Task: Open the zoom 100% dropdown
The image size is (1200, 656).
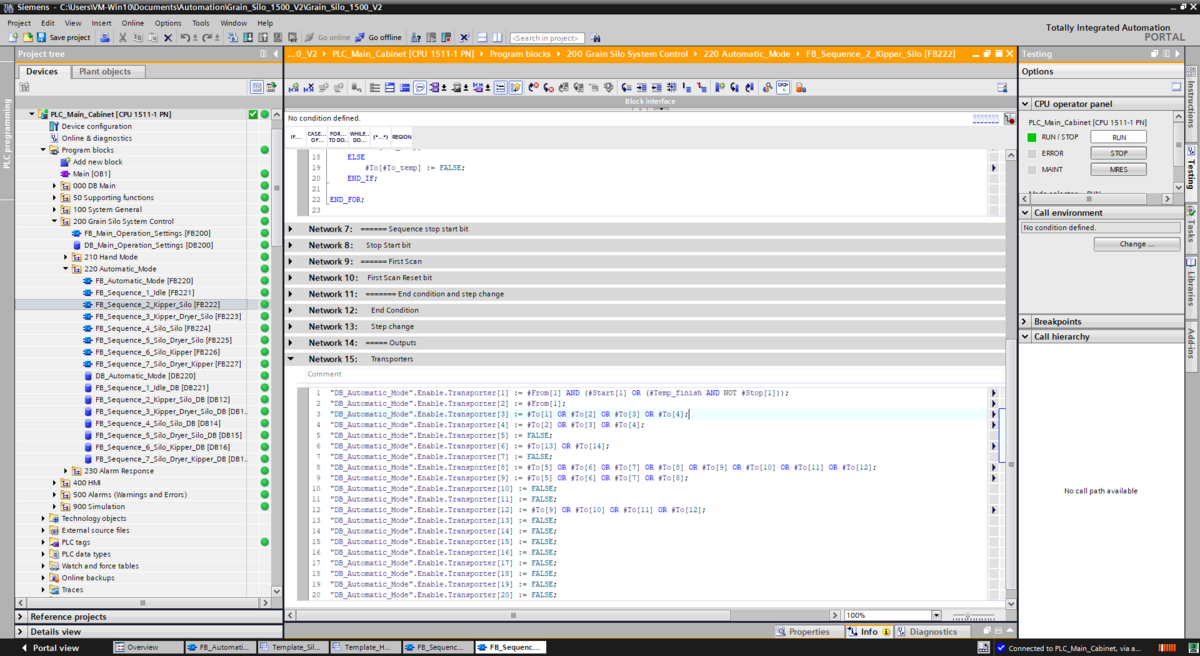Action: (936, 616)
